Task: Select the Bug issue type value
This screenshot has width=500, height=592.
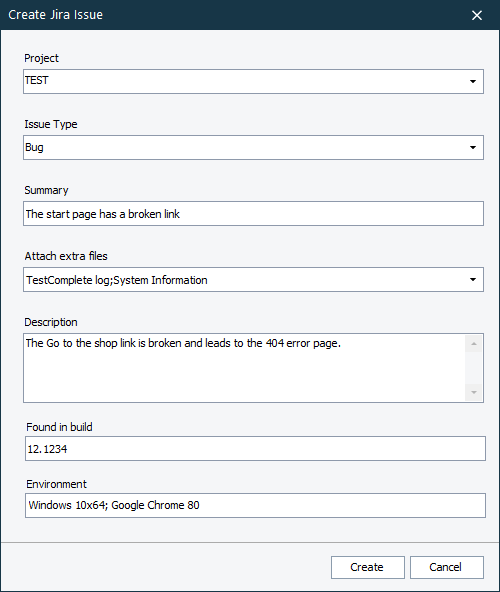Action: [34, 147]
